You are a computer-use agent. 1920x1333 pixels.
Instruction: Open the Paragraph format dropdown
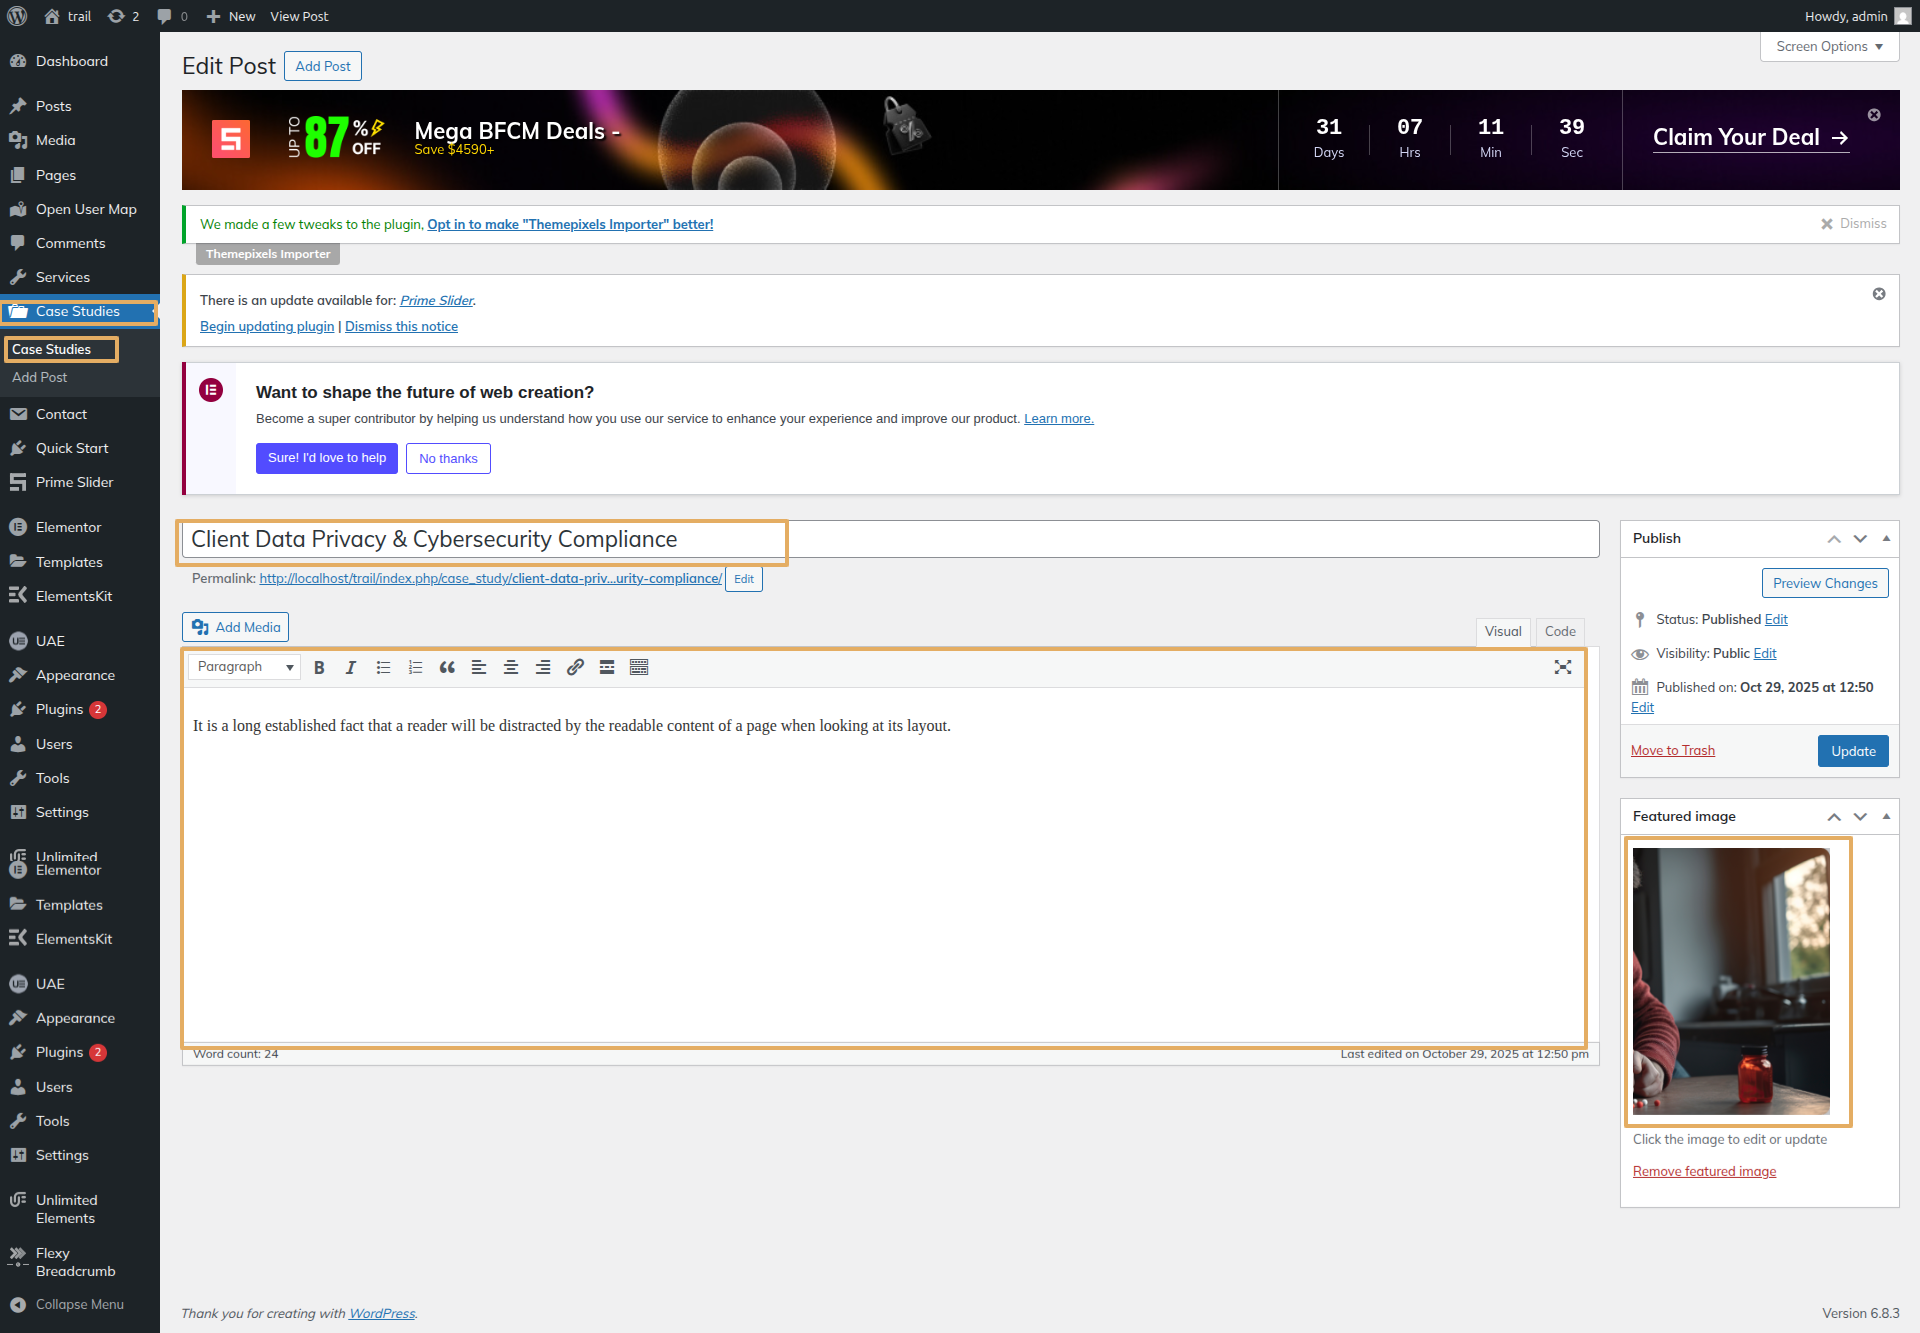pyautogui.click(x=244, y=667)
